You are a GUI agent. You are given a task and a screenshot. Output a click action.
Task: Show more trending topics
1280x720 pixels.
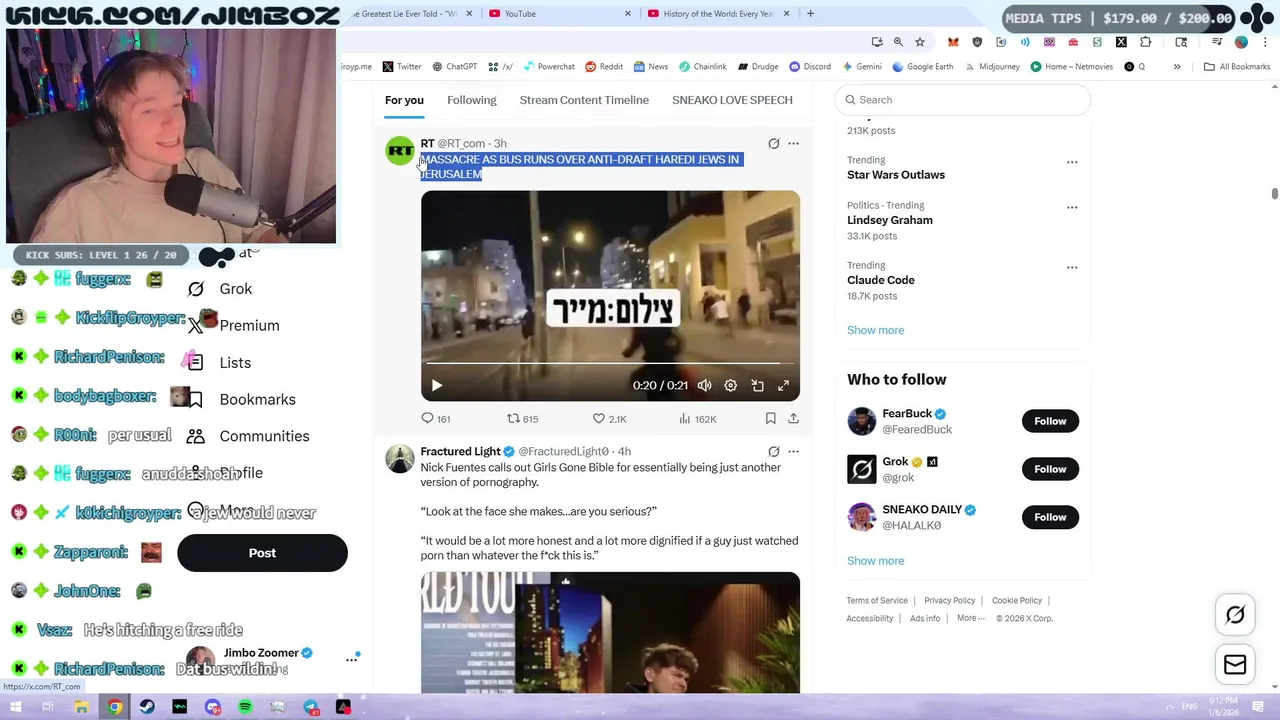coord(875,330)
